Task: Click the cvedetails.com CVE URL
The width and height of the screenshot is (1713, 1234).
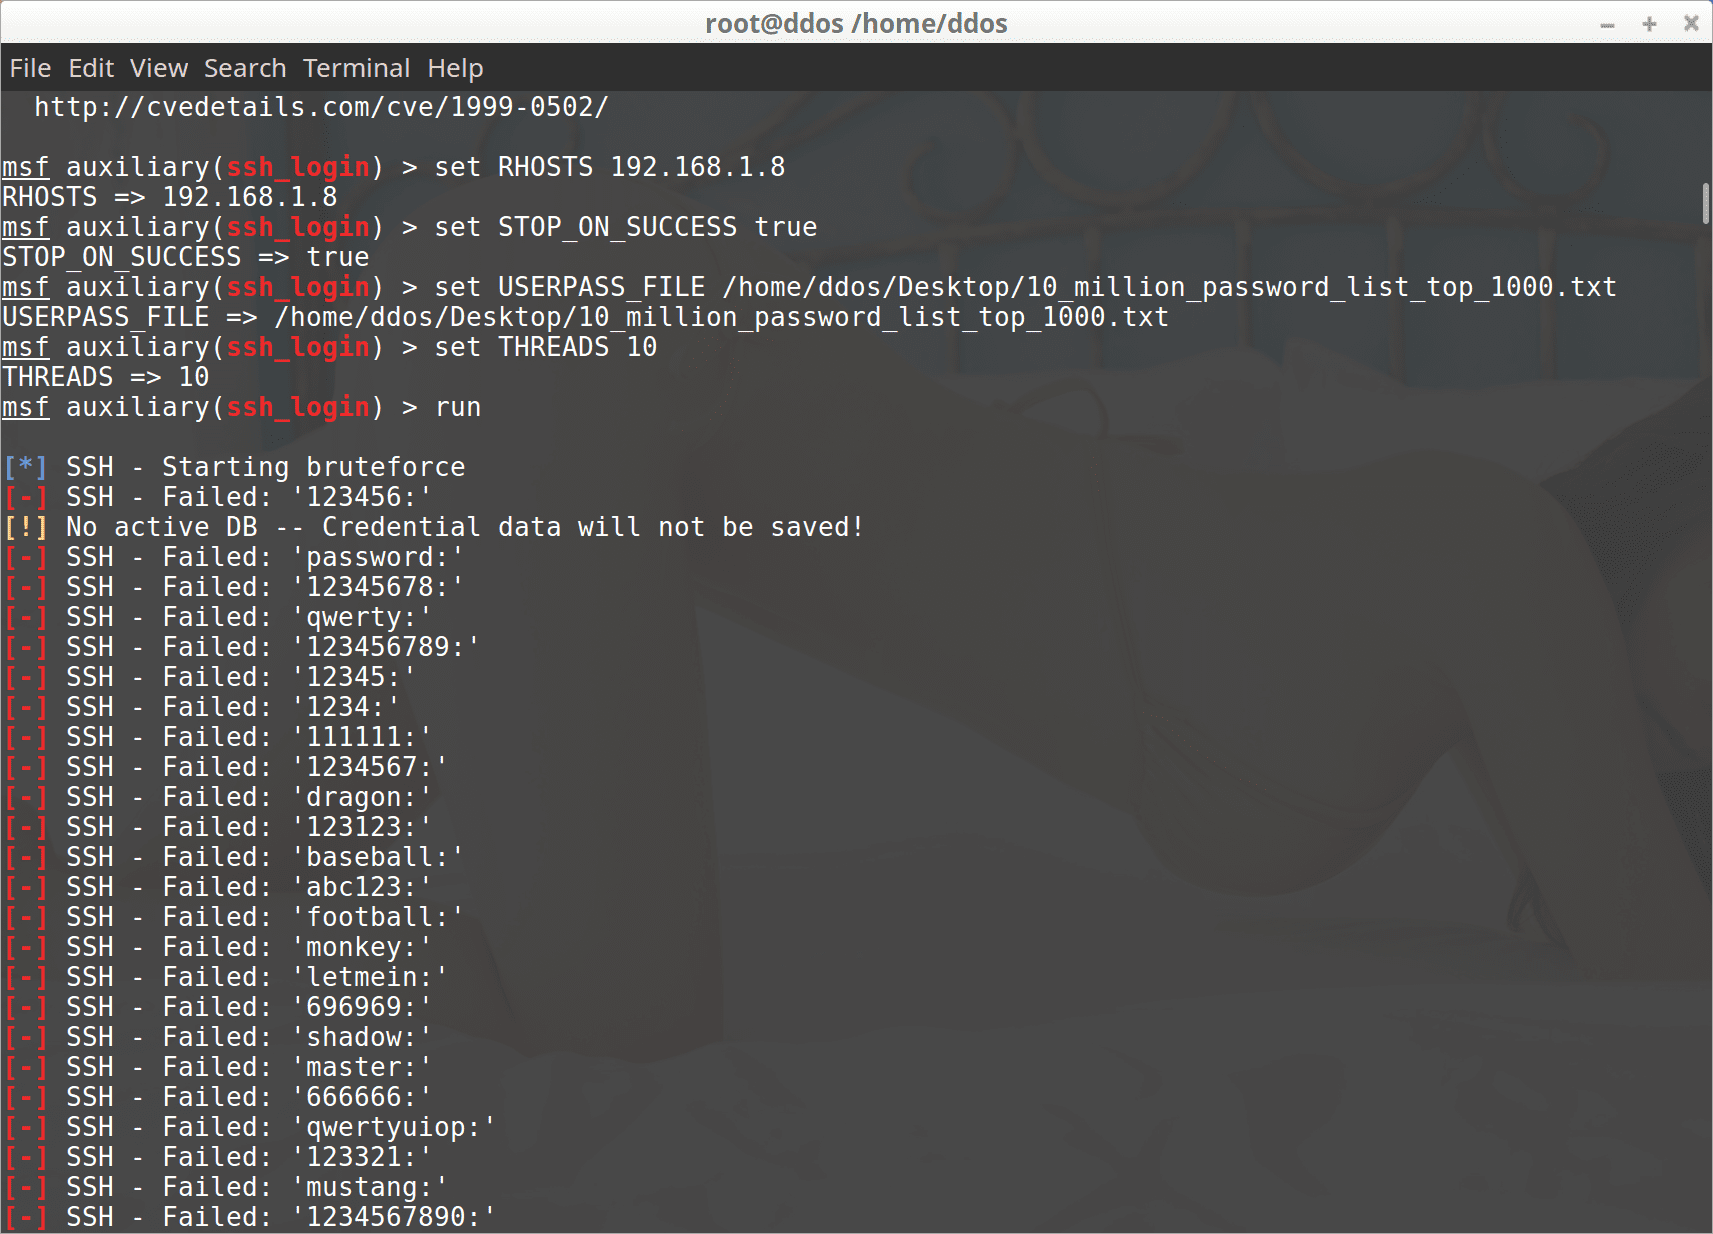Action: point(321,107)
